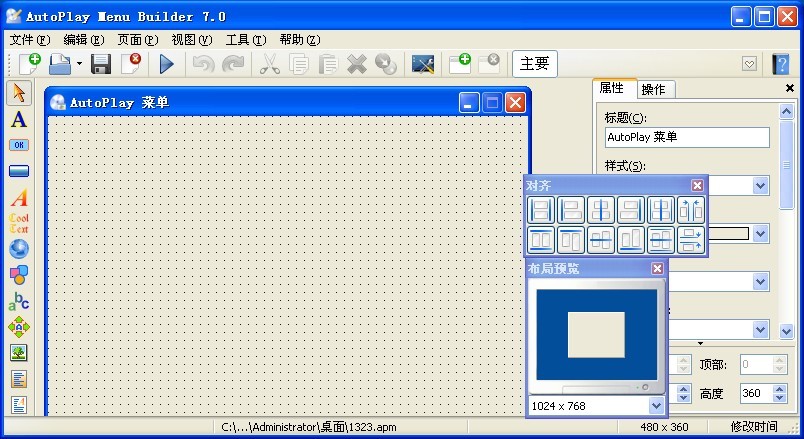
Task: Click the 高度 height value field
Action: pyautogui.click(x=755, y=394)
